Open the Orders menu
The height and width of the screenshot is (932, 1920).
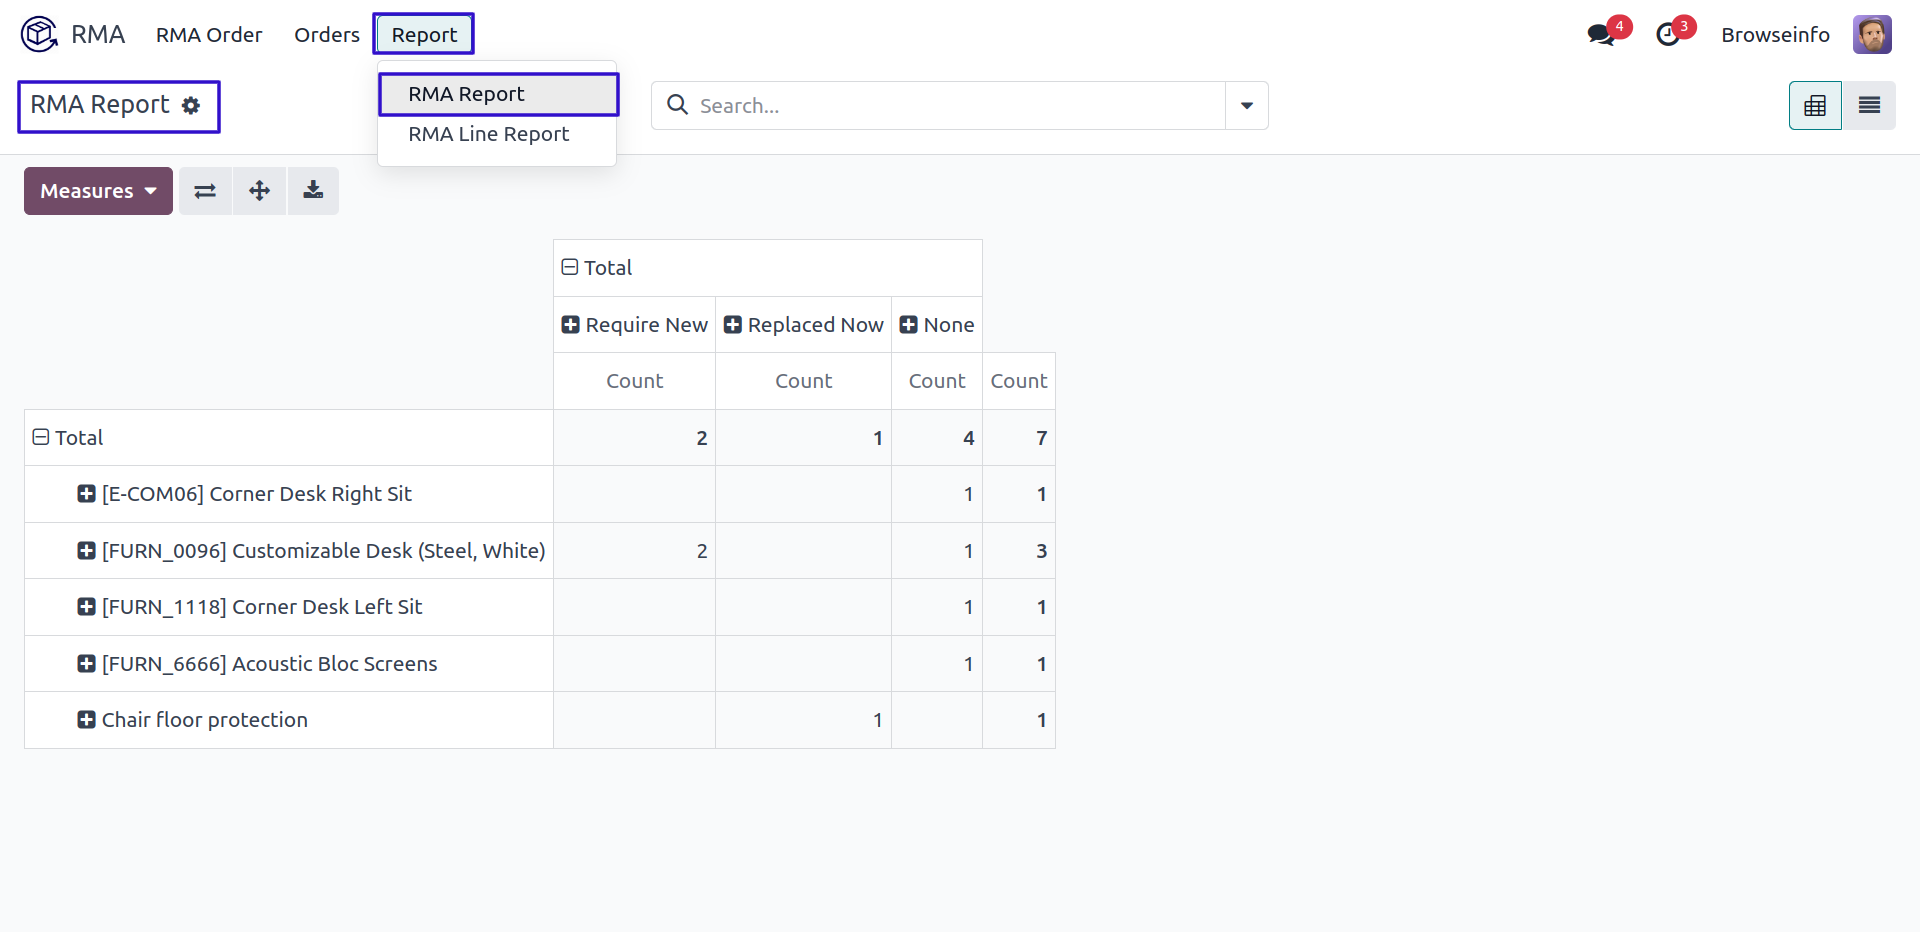326,35
